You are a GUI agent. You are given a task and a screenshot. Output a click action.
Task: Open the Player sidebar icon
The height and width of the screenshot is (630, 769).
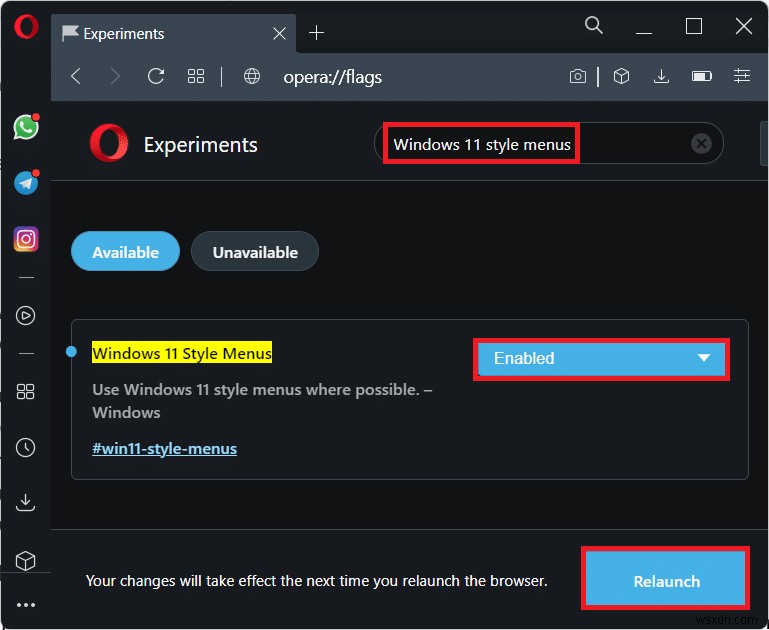(26, 315)
